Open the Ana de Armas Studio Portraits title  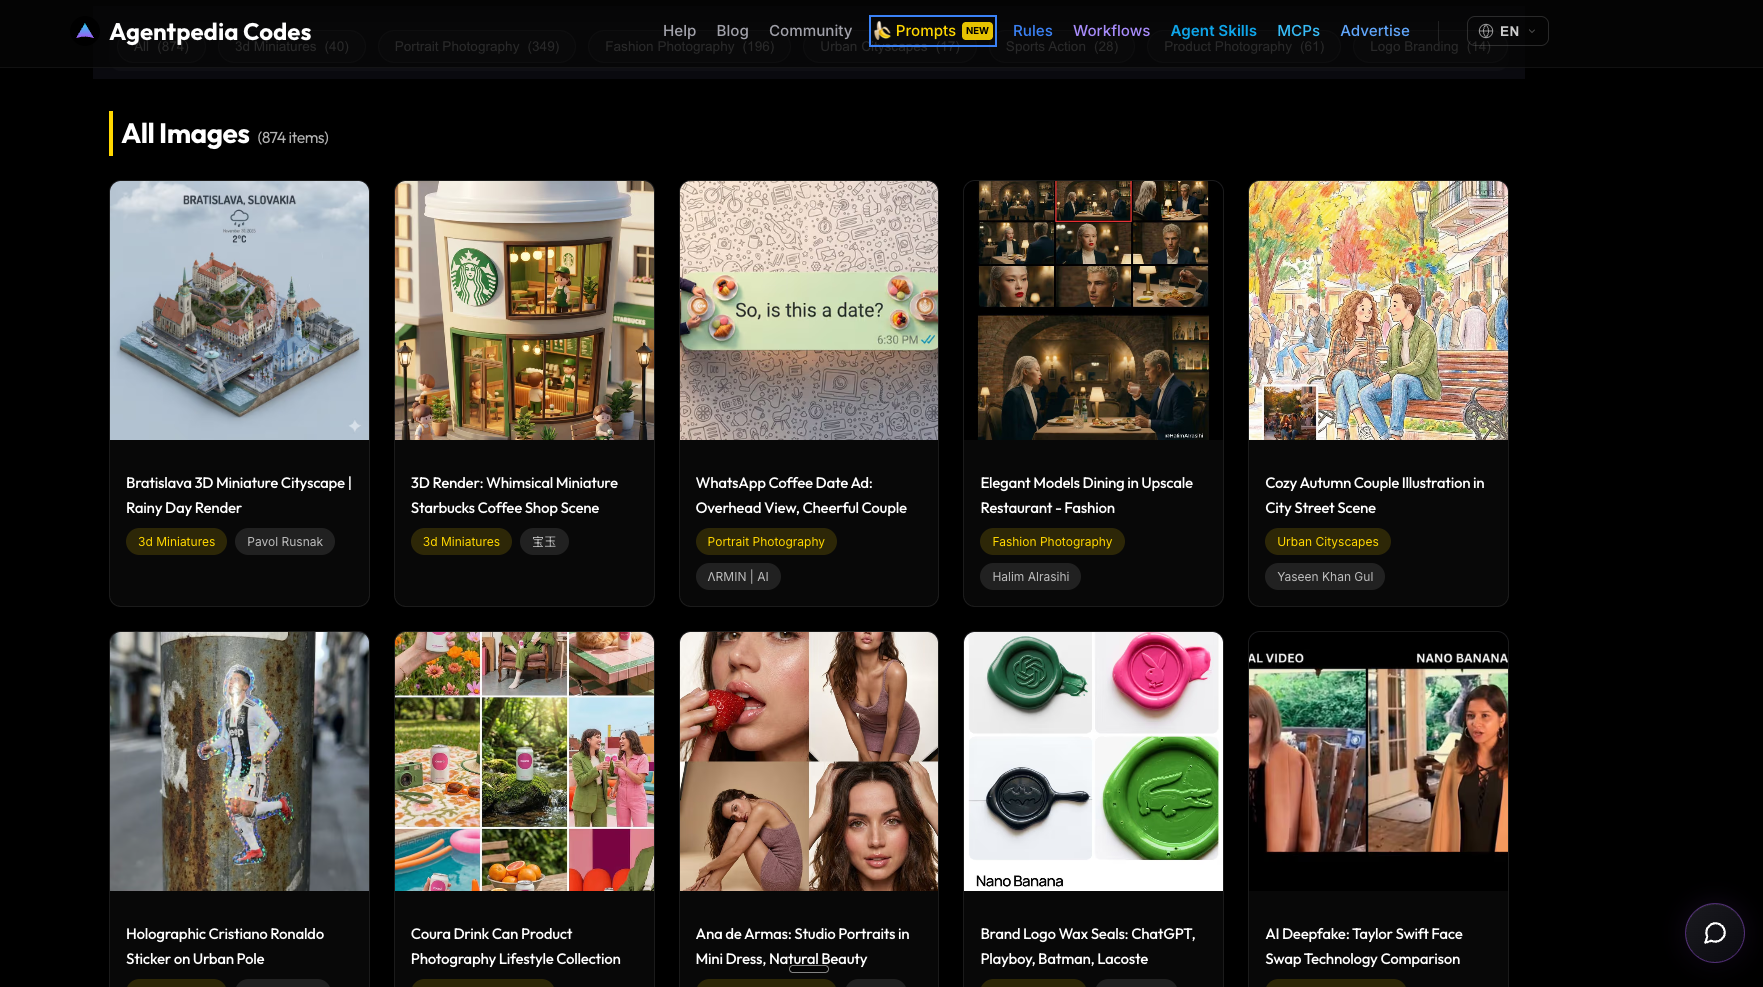pyautogui.click(x=802, y=946)
